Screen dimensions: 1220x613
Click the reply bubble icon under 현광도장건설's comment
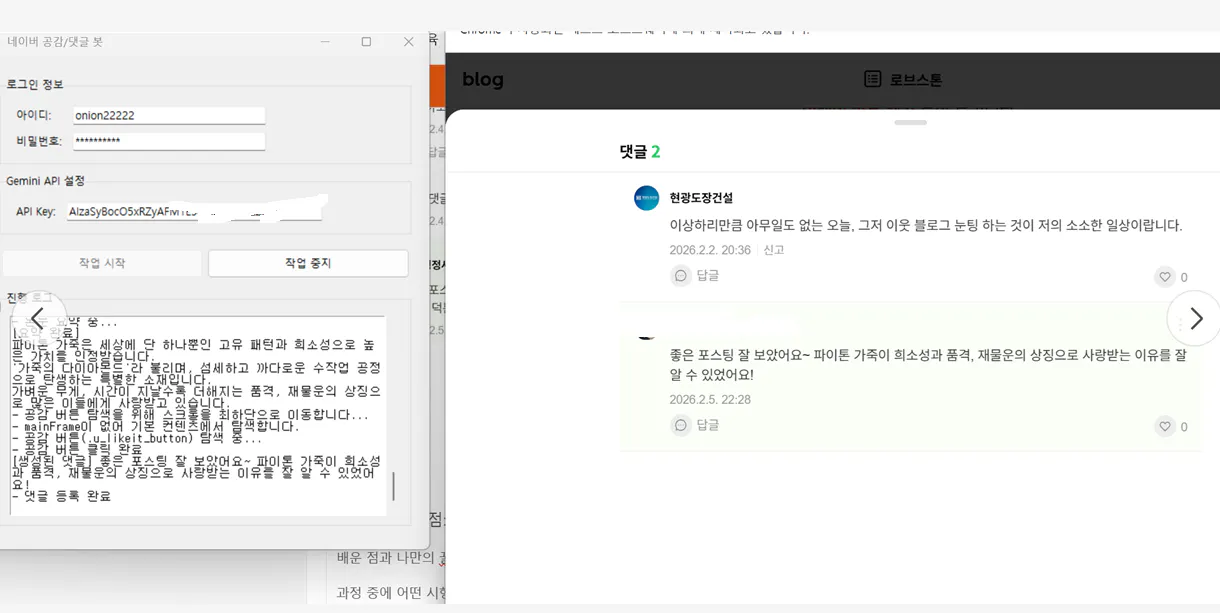click(x=681, y=276)
